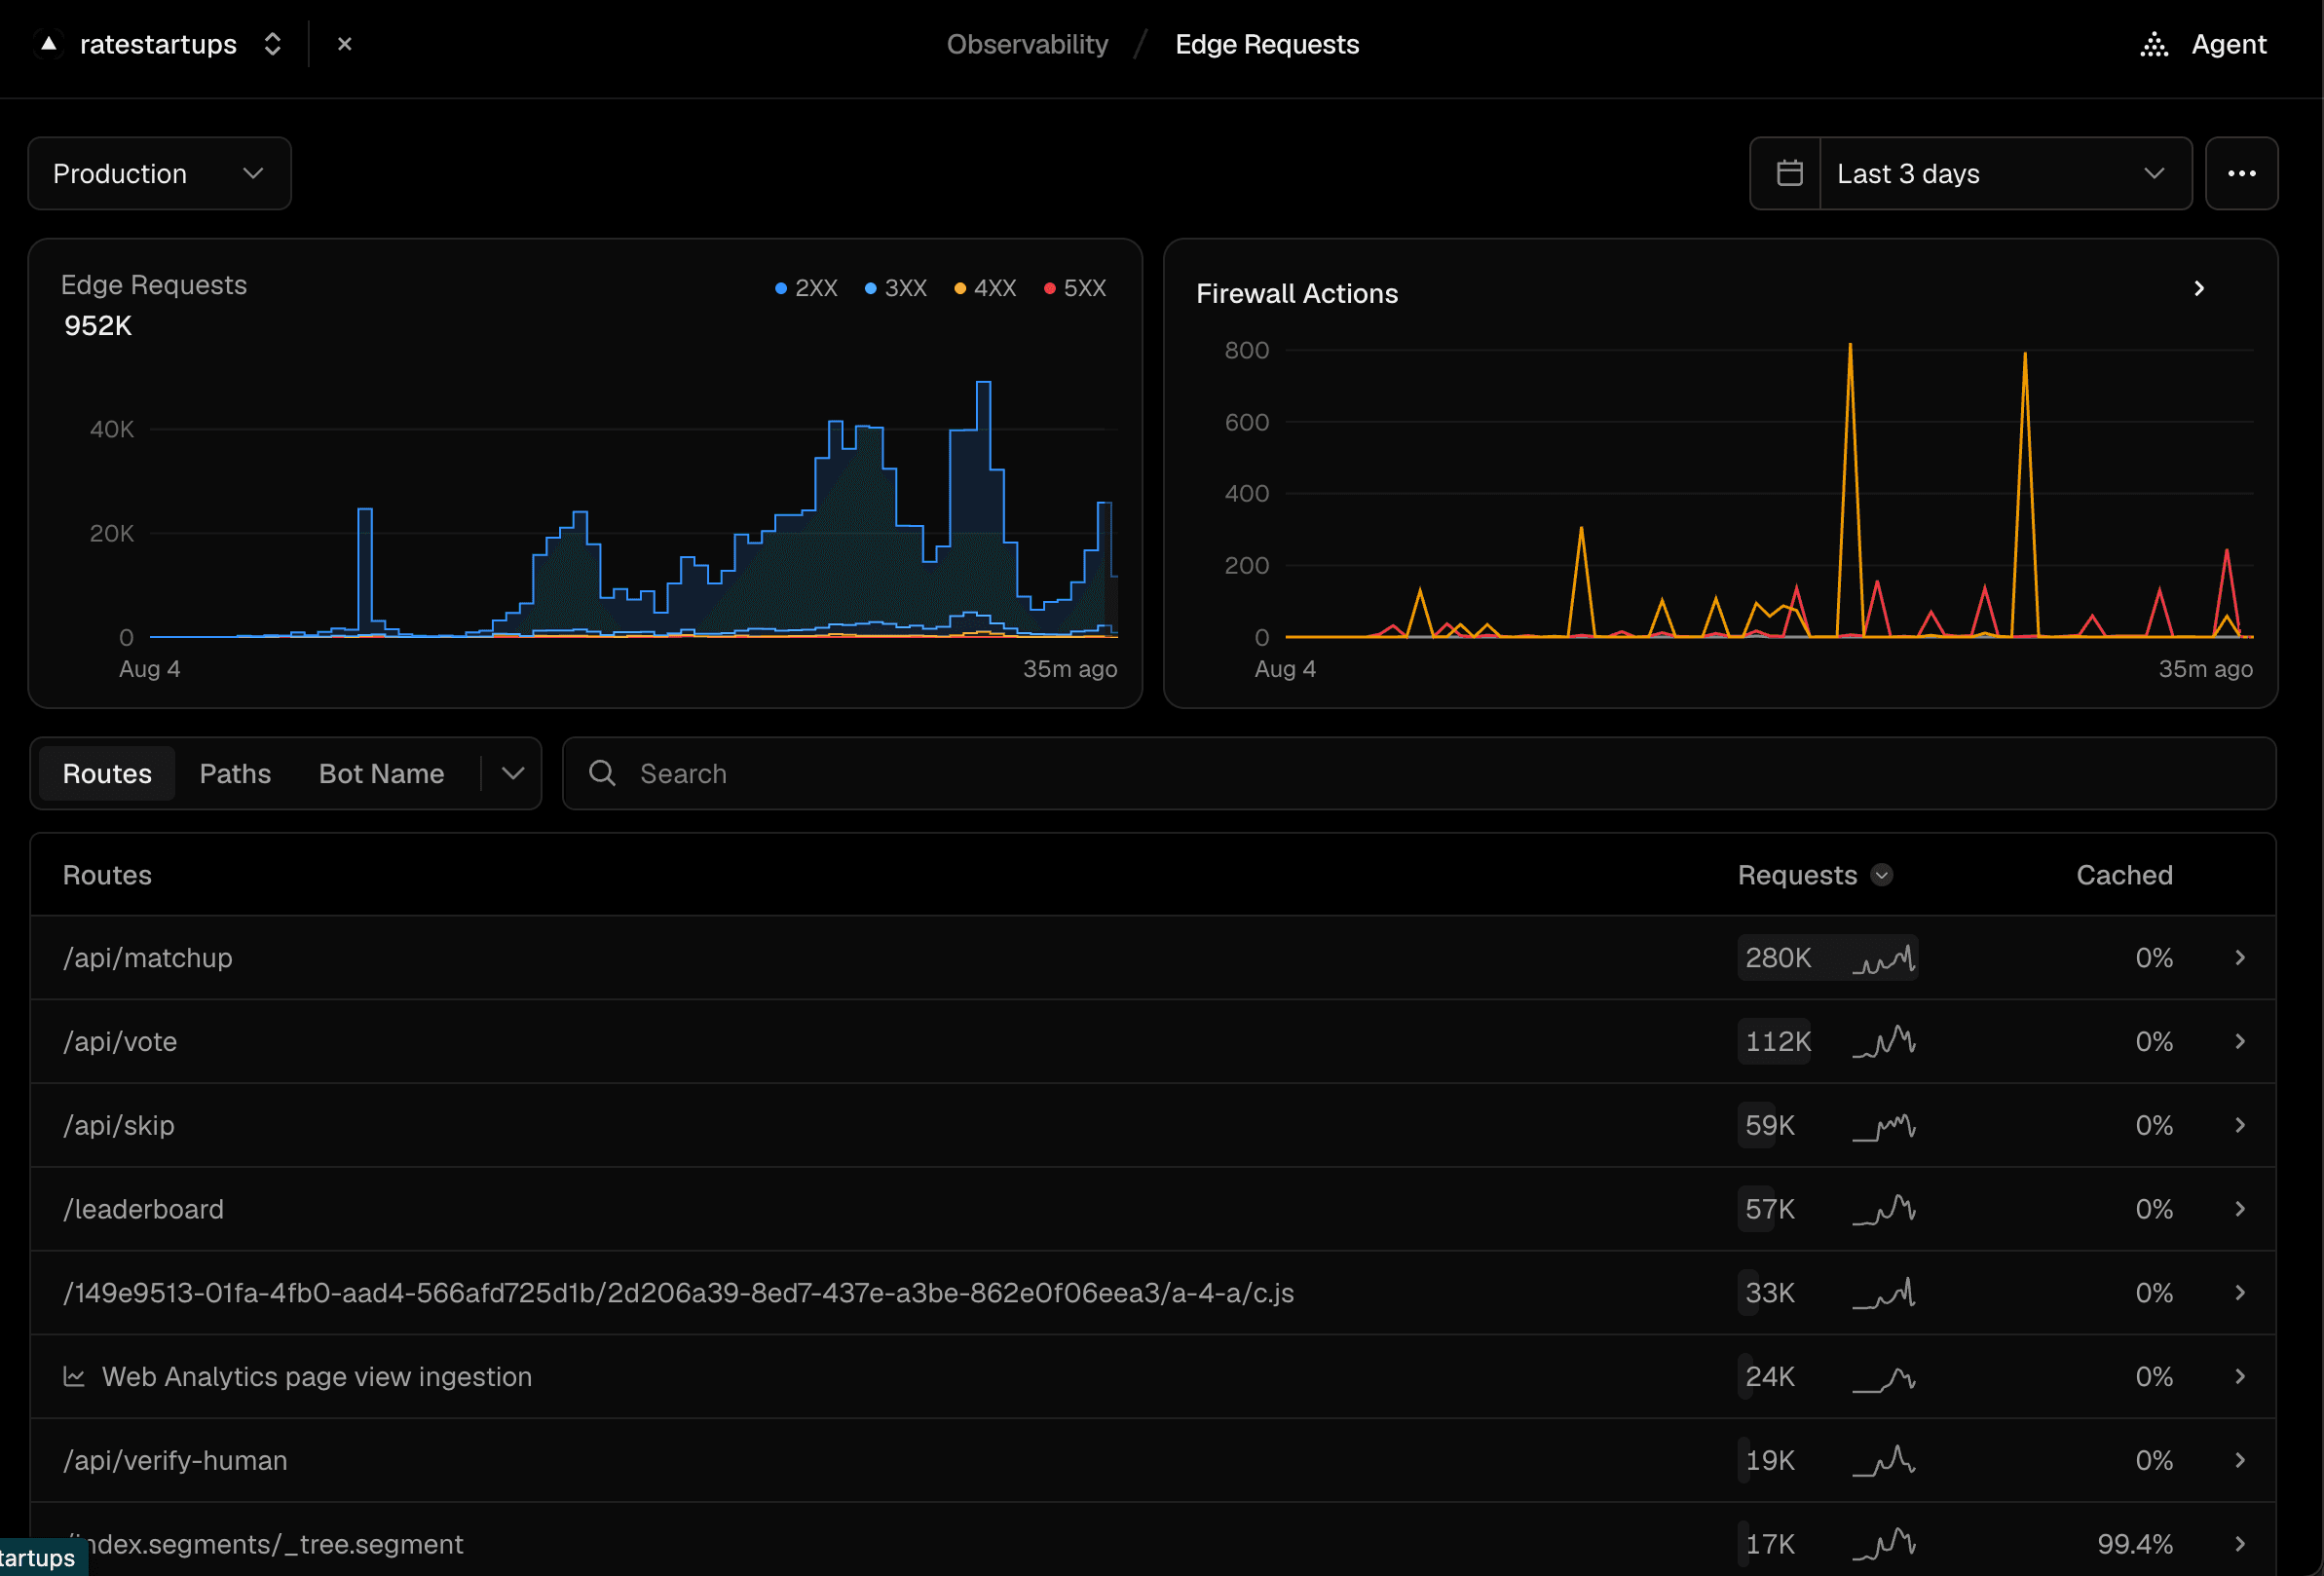Open Web Analytics page view ingestion row
Viewport: 2324px width, 1576px height.
pos(1153,1377)
